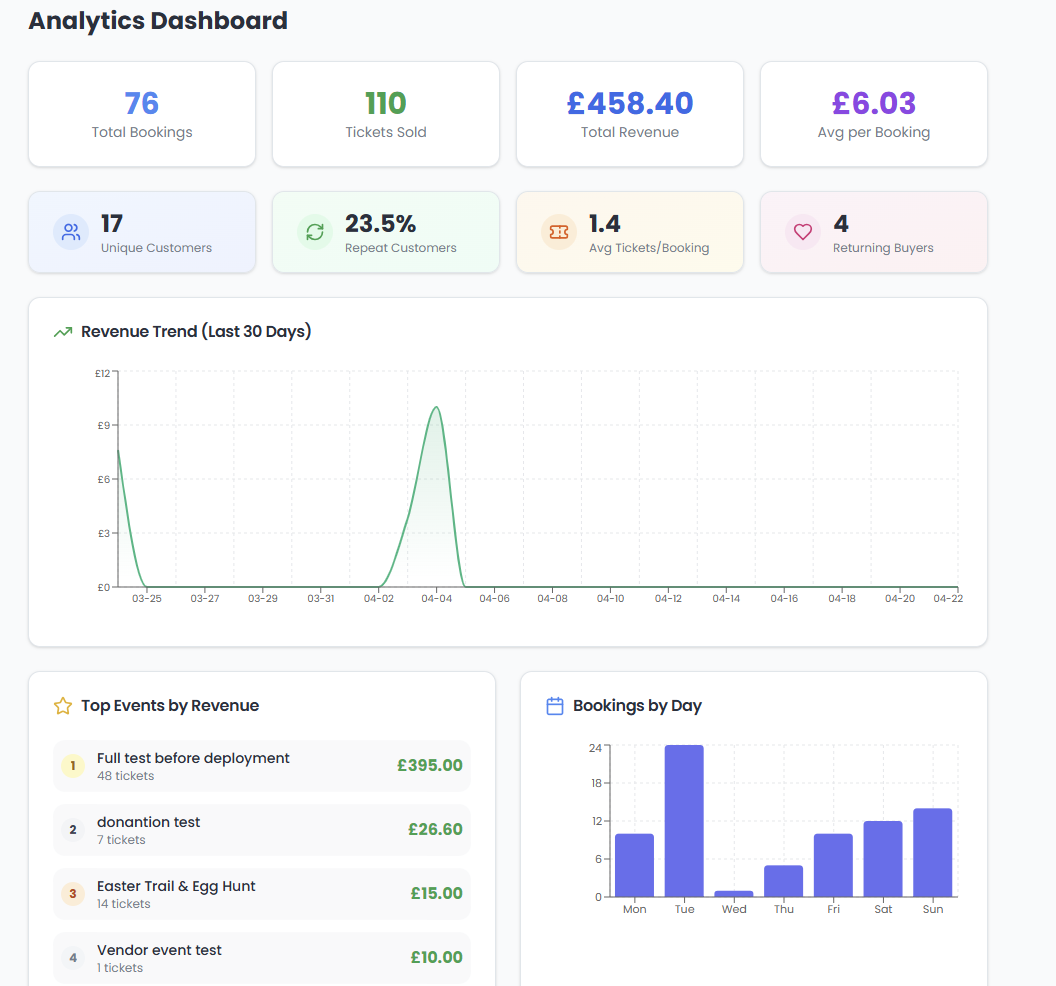Click the 14 tickets label
The image size is (1056, 986).
[x=123, y=904]
